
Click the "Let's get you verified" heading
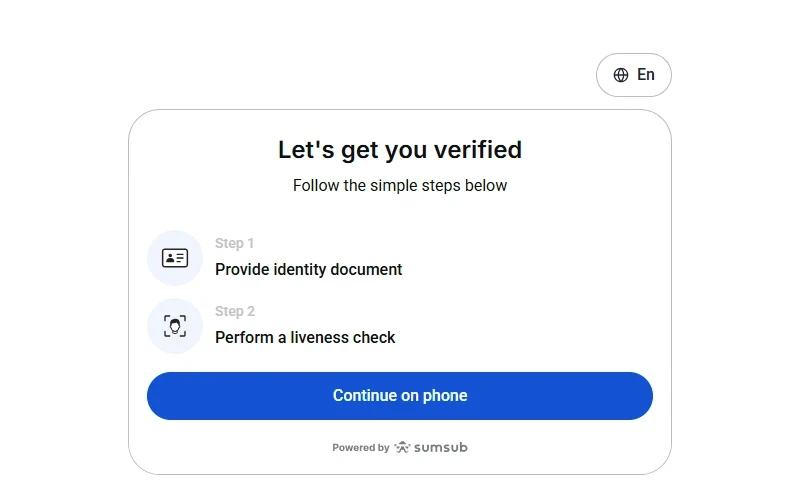[x=400, y=150]
